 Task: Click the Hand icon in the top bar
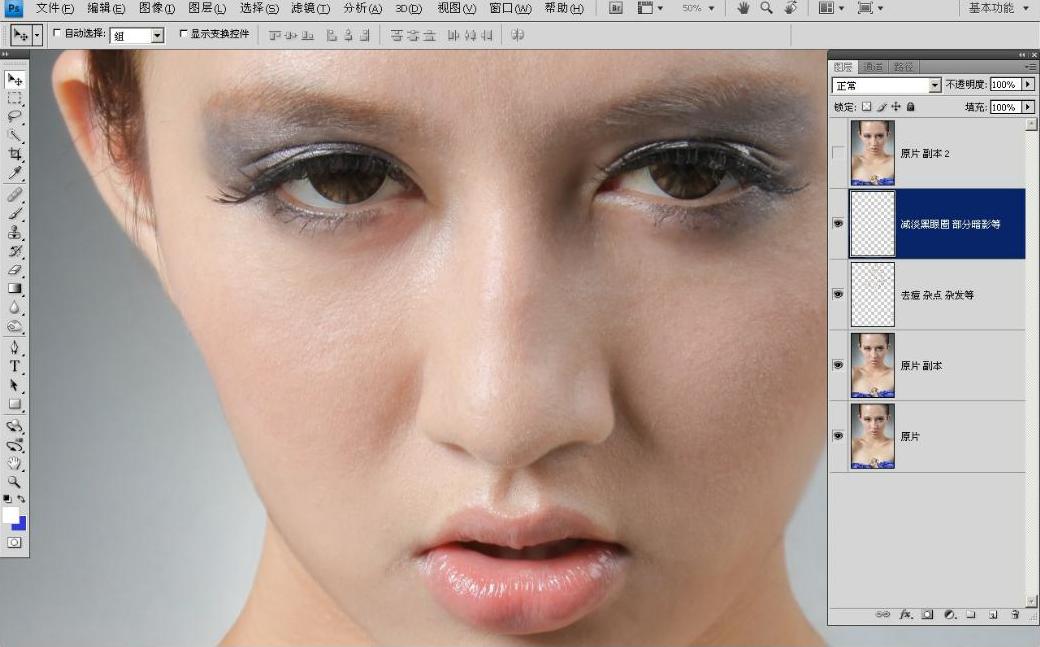point(744,8)
